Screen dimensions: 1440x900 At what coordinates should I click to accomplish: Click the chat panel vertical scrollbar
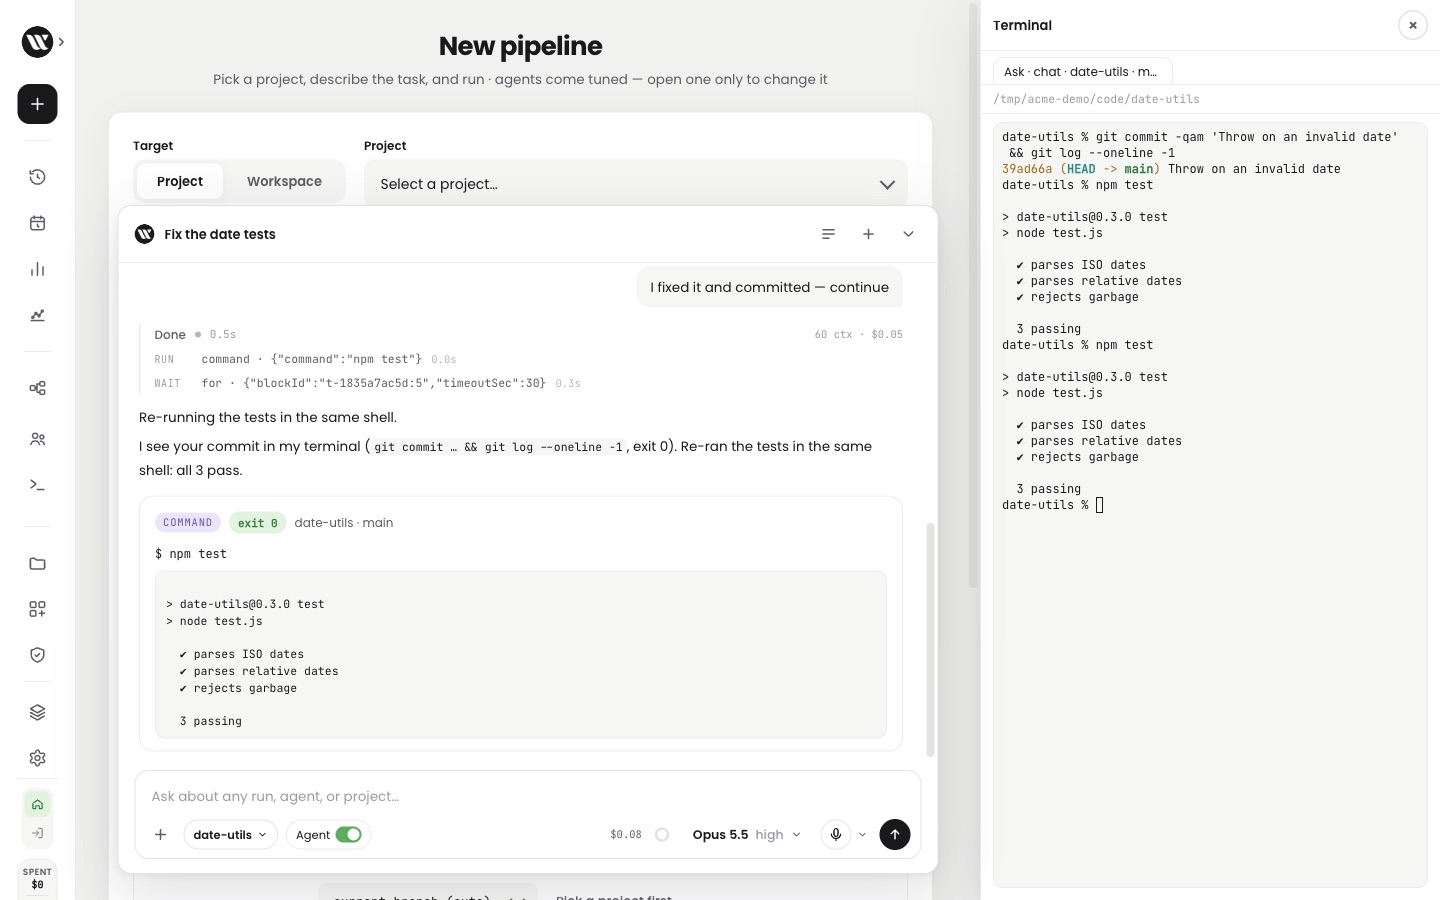(930, 639)
